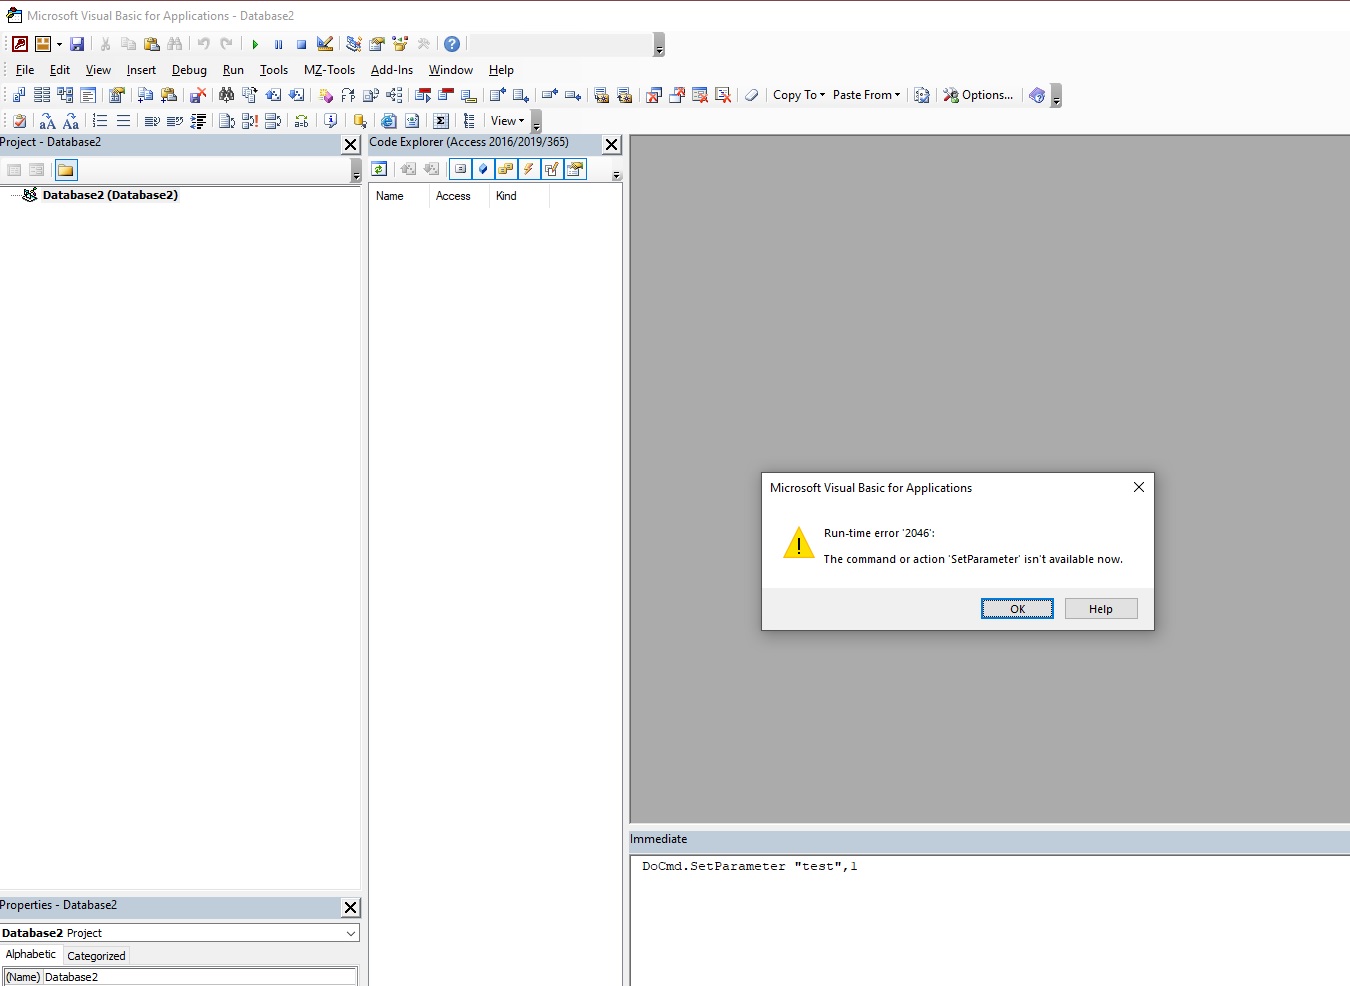Open the File menu
The width and height of the screenshot is (1350, 986).
tap(25, 70)
